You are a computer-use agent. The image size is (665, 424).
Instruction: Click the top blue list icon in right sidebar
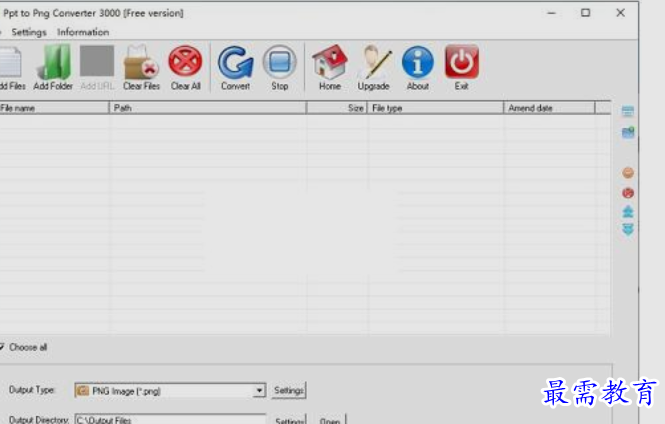click(628, 112)
